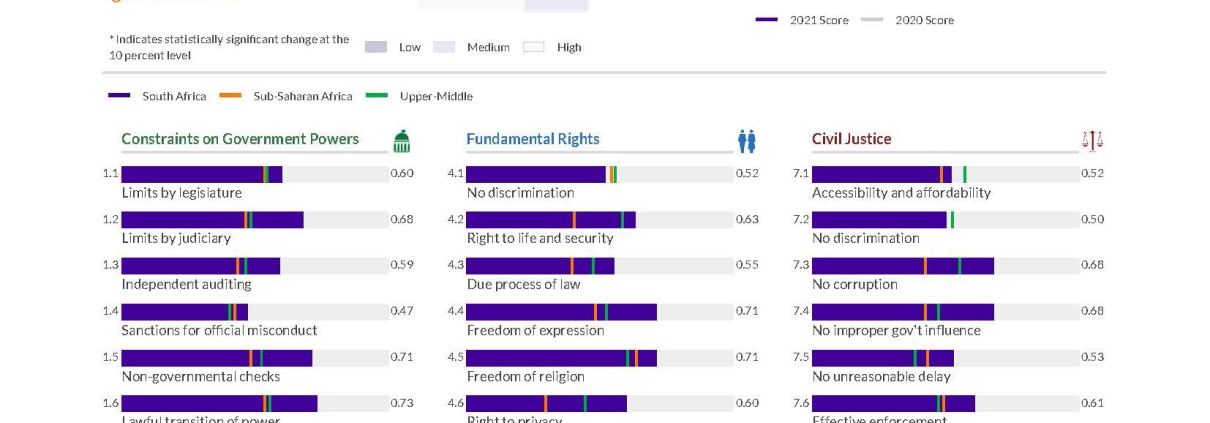
Task: Click the grey 2020 Score legend line
Action: point(872,20)
